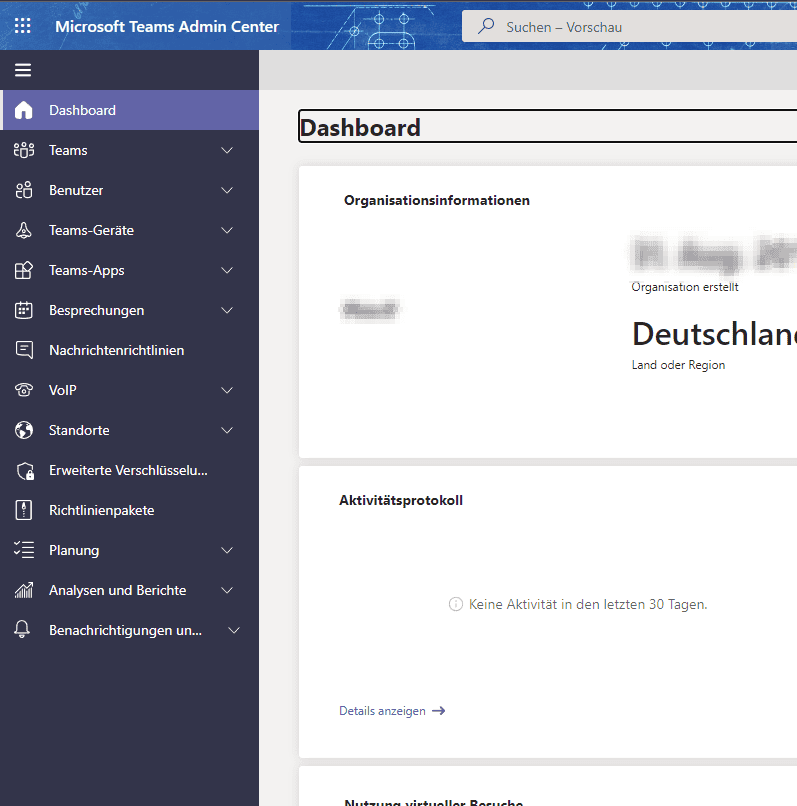
Task: Click the Teams-Geräte bell-shaped device icon
Action: click(24, 230)
